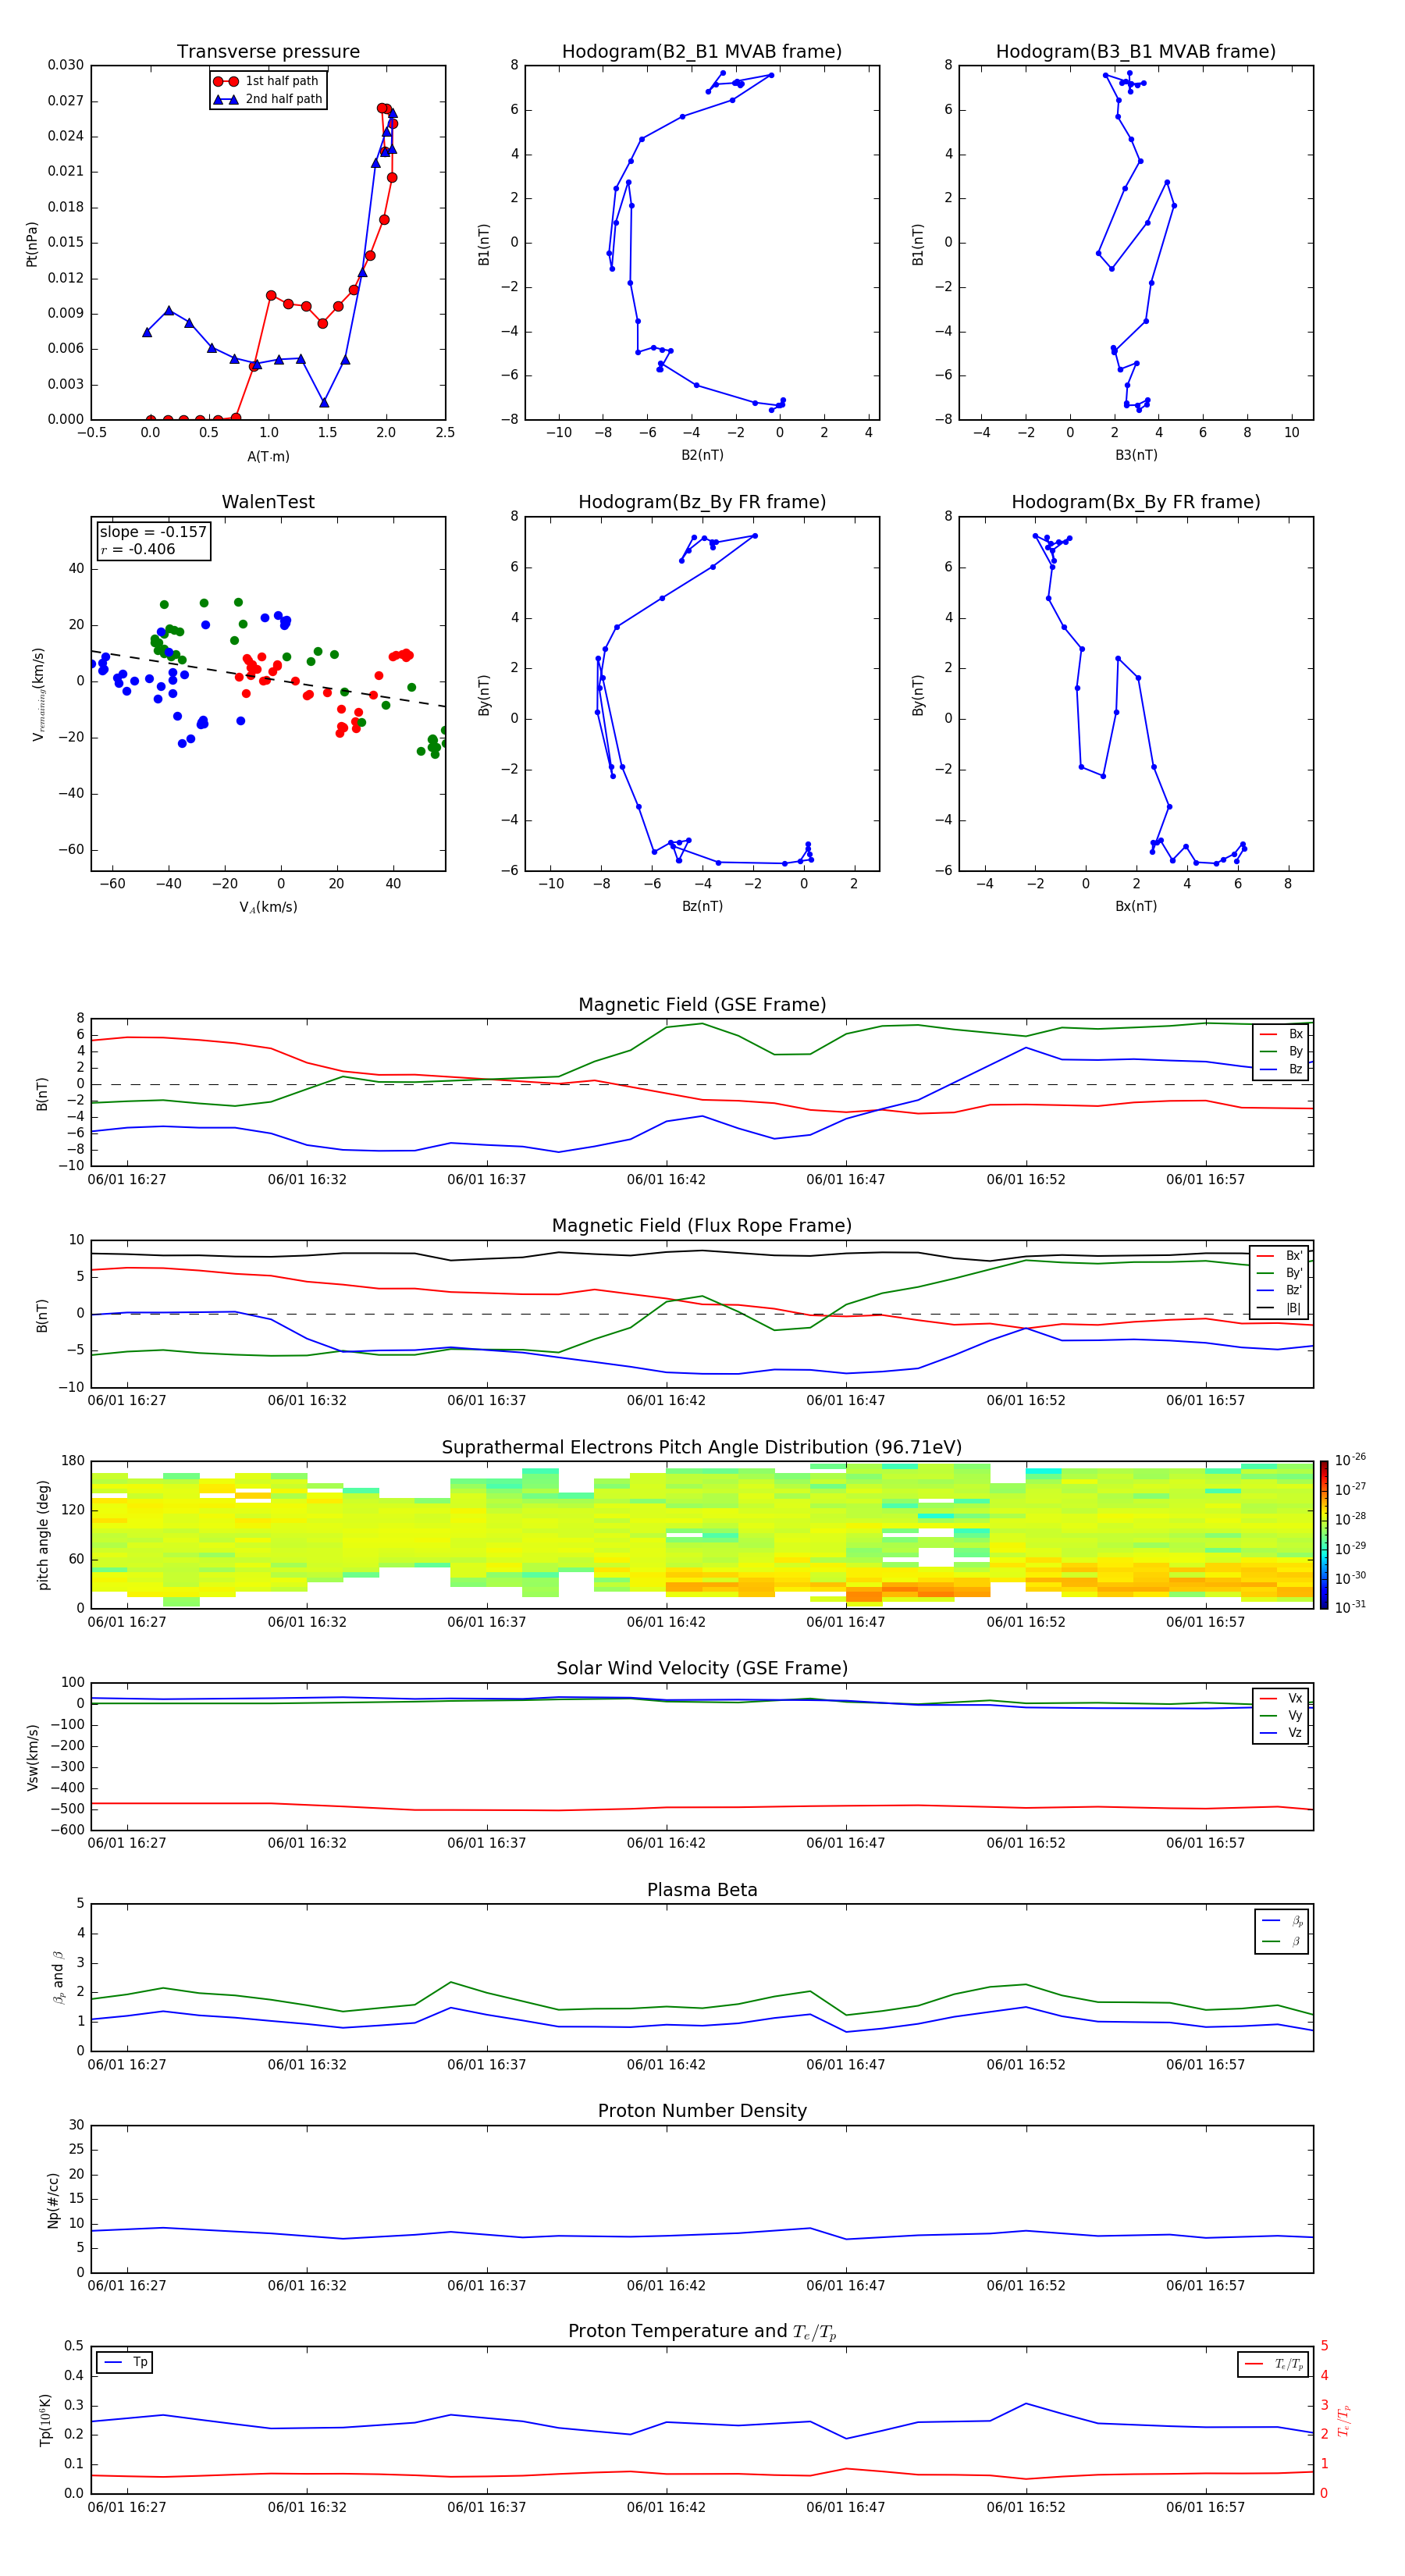Click the 'Bx' entry in GSE legend

click(1282, 1034)
